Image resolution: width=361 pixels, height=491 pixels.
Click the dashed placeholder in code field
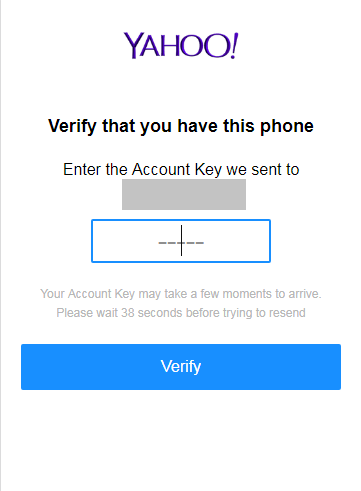(x=181, y=243)
